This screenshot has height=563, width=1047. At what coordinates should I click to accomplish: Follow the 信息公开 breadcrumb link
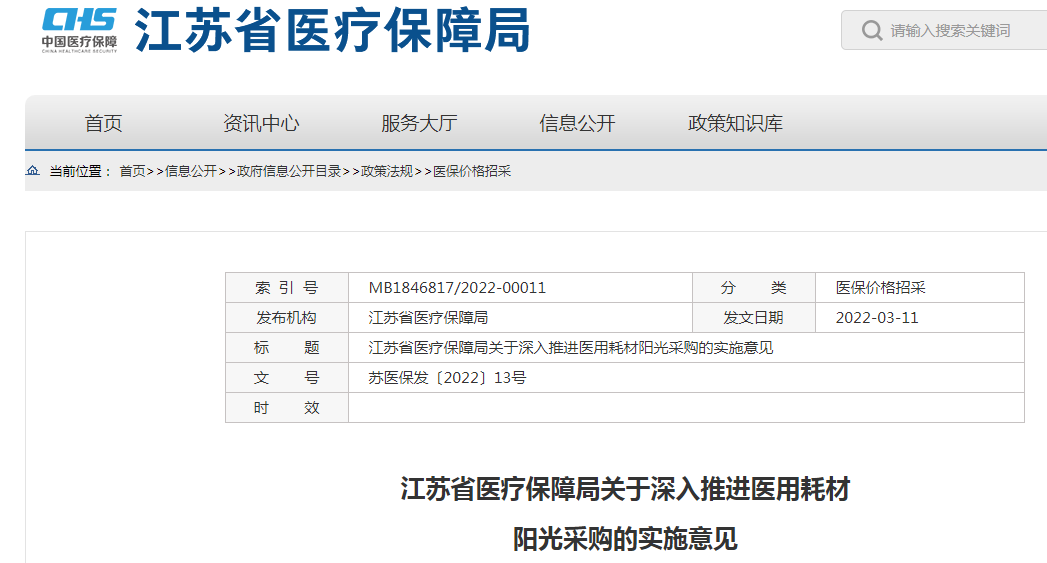191,171
